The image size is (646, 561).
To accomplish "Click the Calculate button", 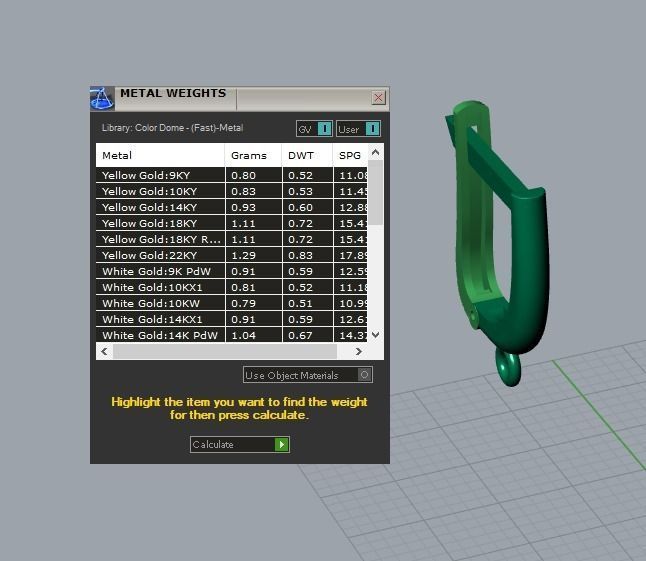I will tap(240, 444).
